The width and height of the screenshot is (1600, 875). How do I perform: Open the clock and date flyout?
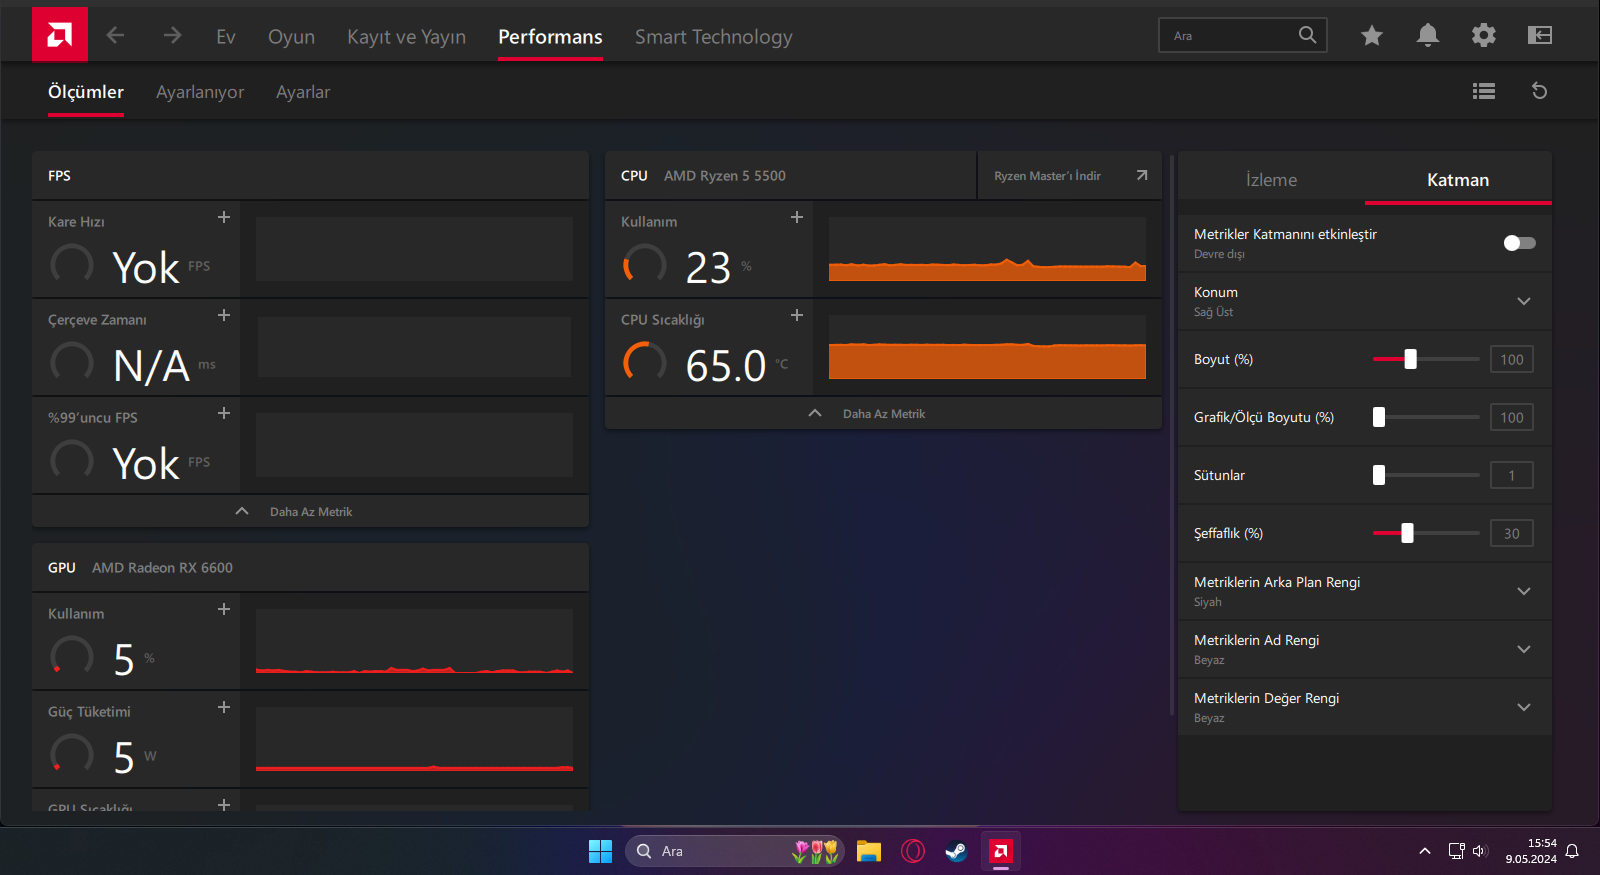click(1531, 851)
